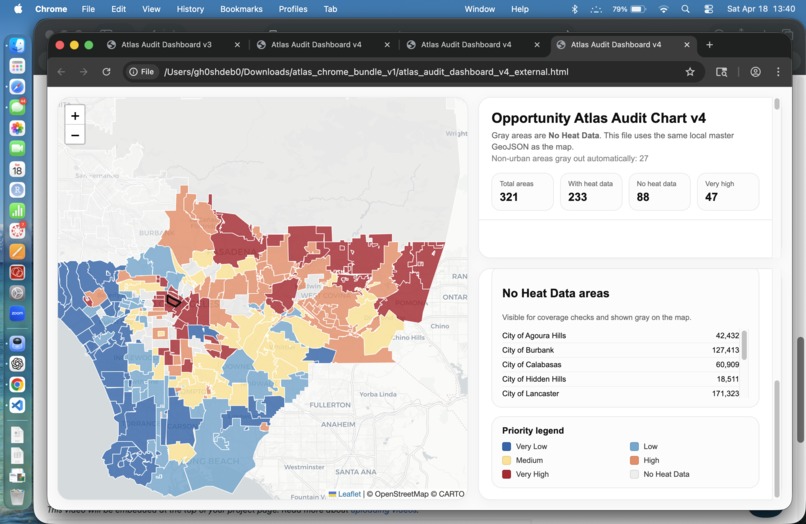View site info via the File chip

[141, 72]
